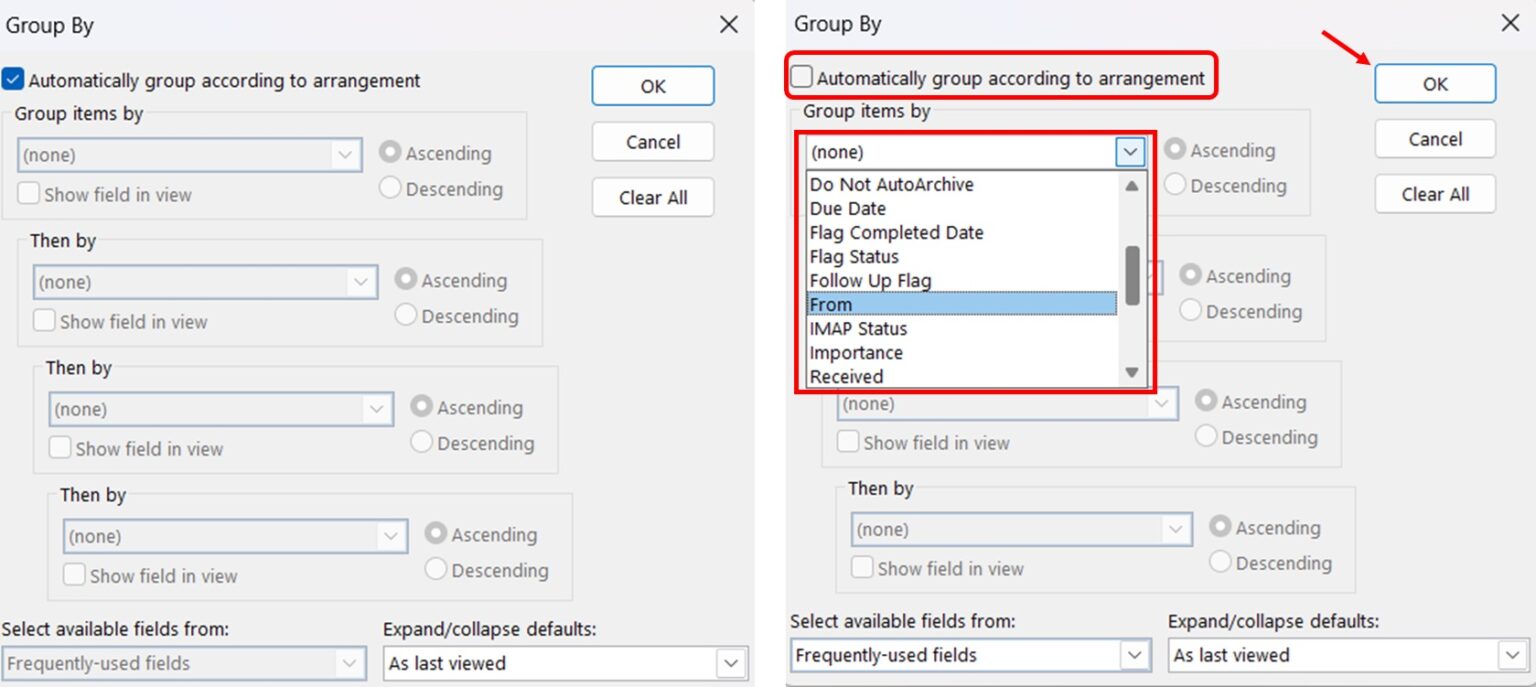Confirm with OK in the right Group By dialog
Viewport: 1536px width, 687px height.
click(1435, 84)
